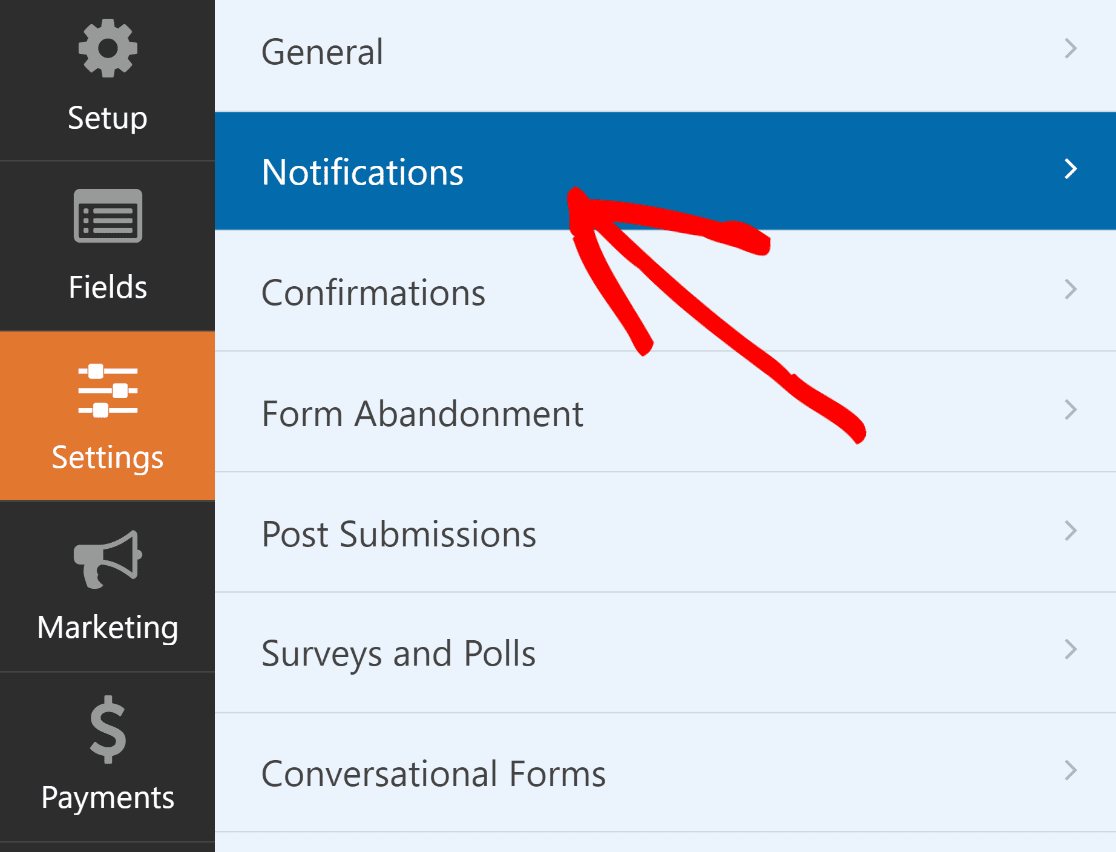Expand the Post Submissions chevron

pyautogui.click(x=1070, y=532)
